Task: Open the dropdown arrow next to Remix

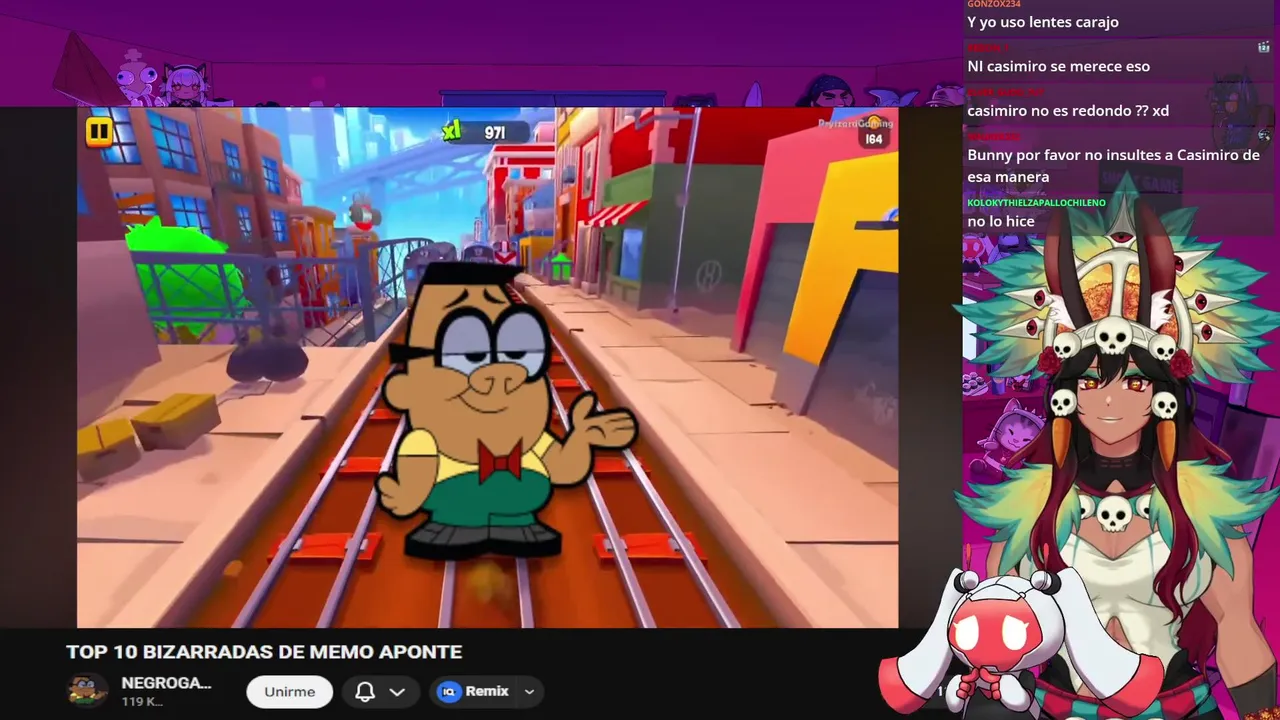Action: pyautogui.click(x=529, y=692)
